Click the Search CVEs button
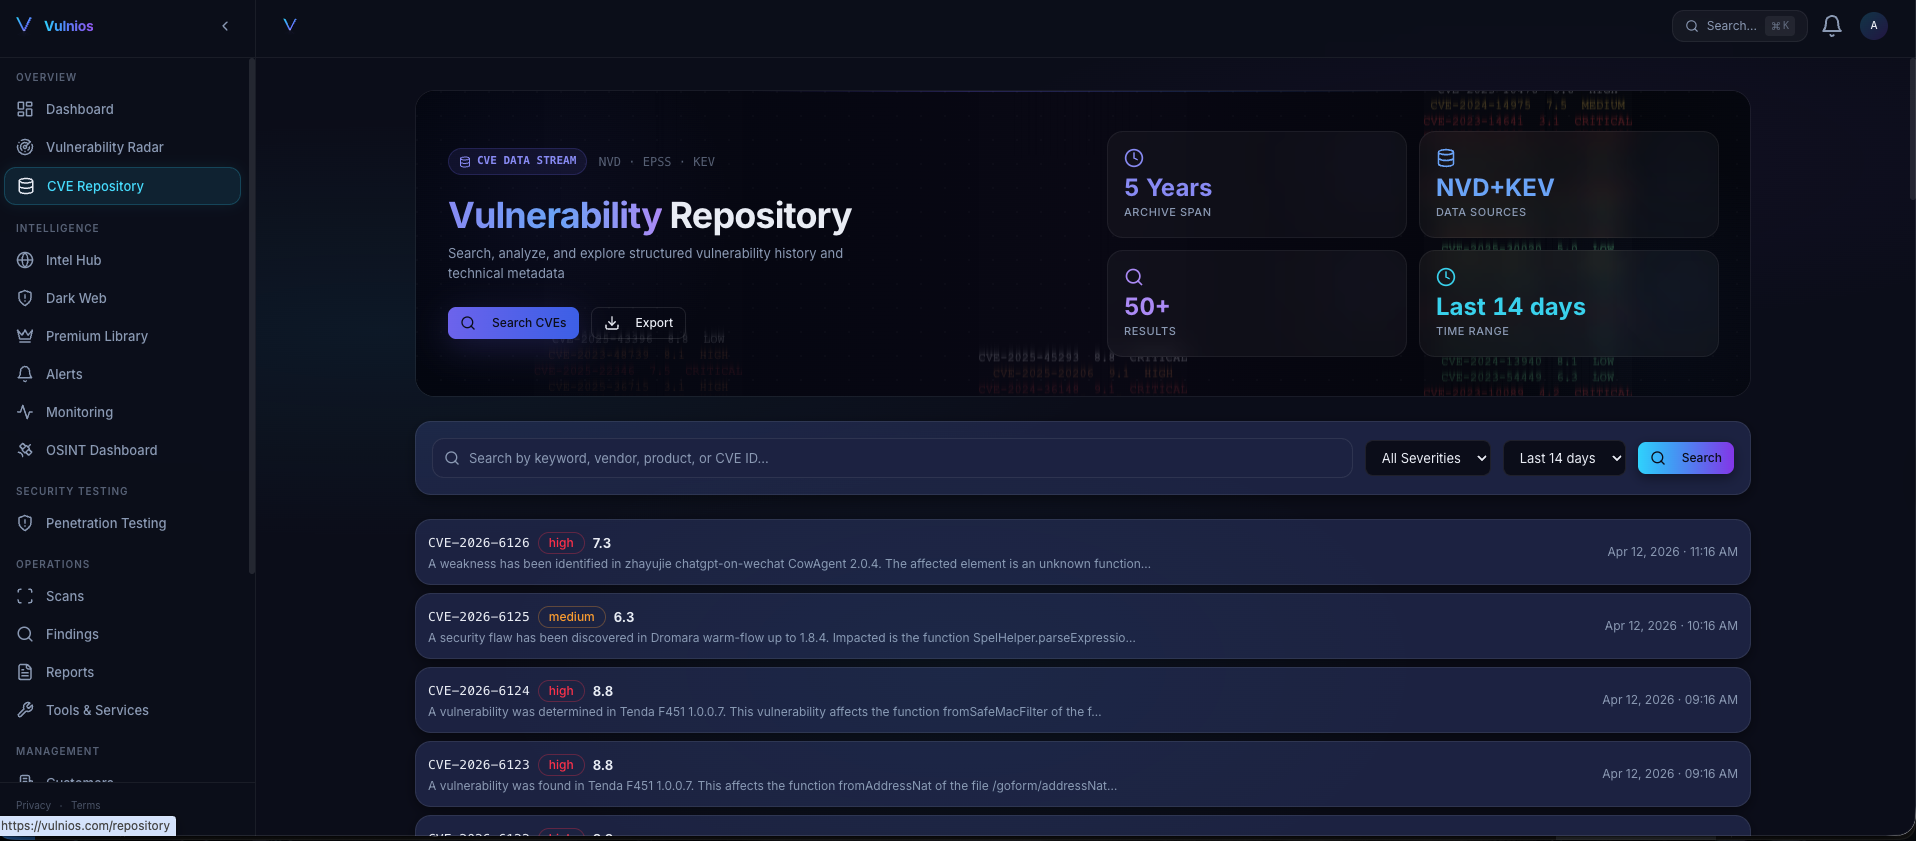The width and height of the screenshot is (1916, 841). [x=513, y=323]
